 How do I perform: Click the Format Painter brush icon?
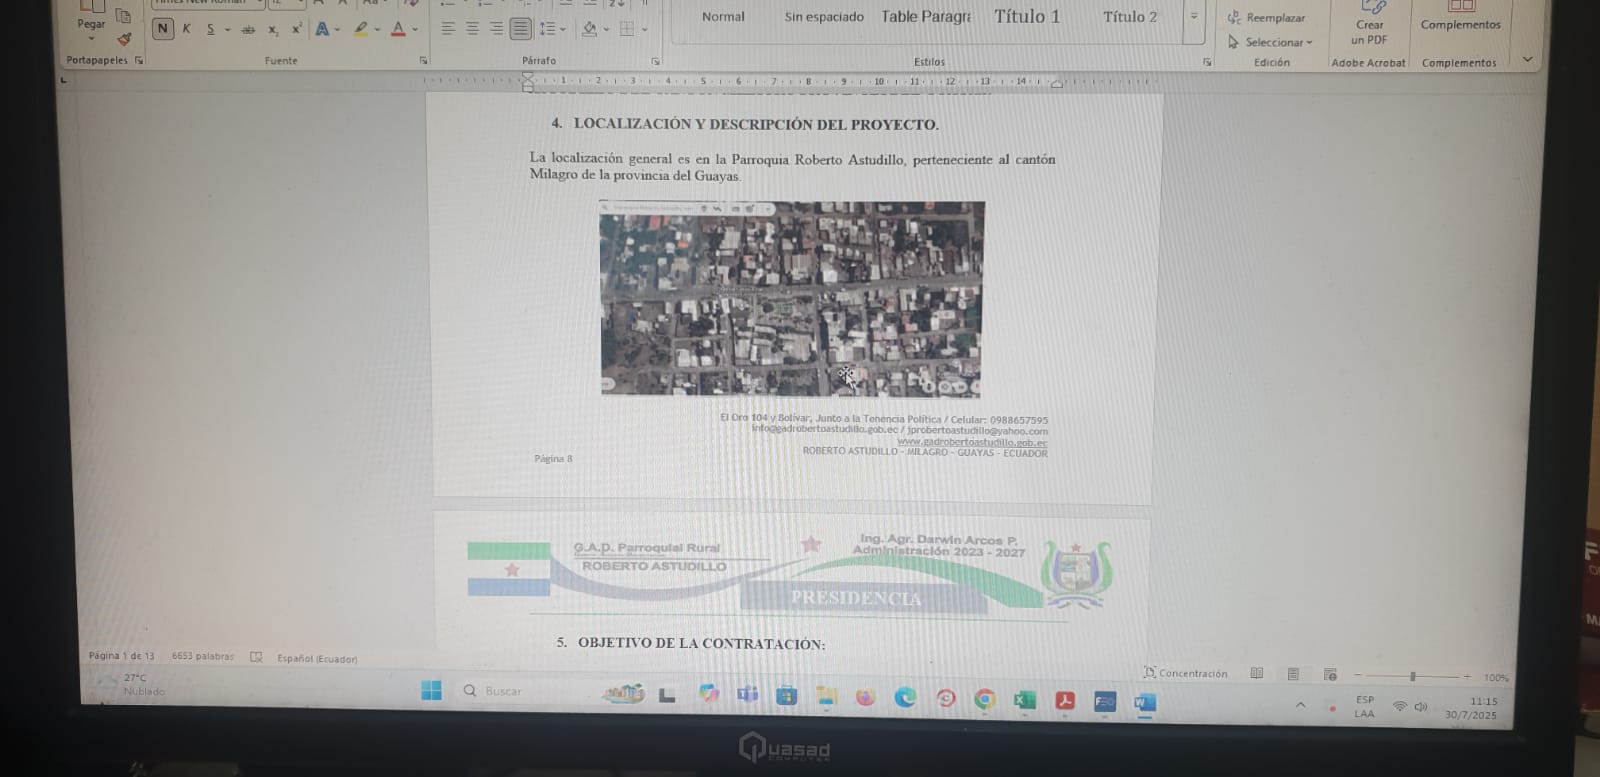coord(124,39)
